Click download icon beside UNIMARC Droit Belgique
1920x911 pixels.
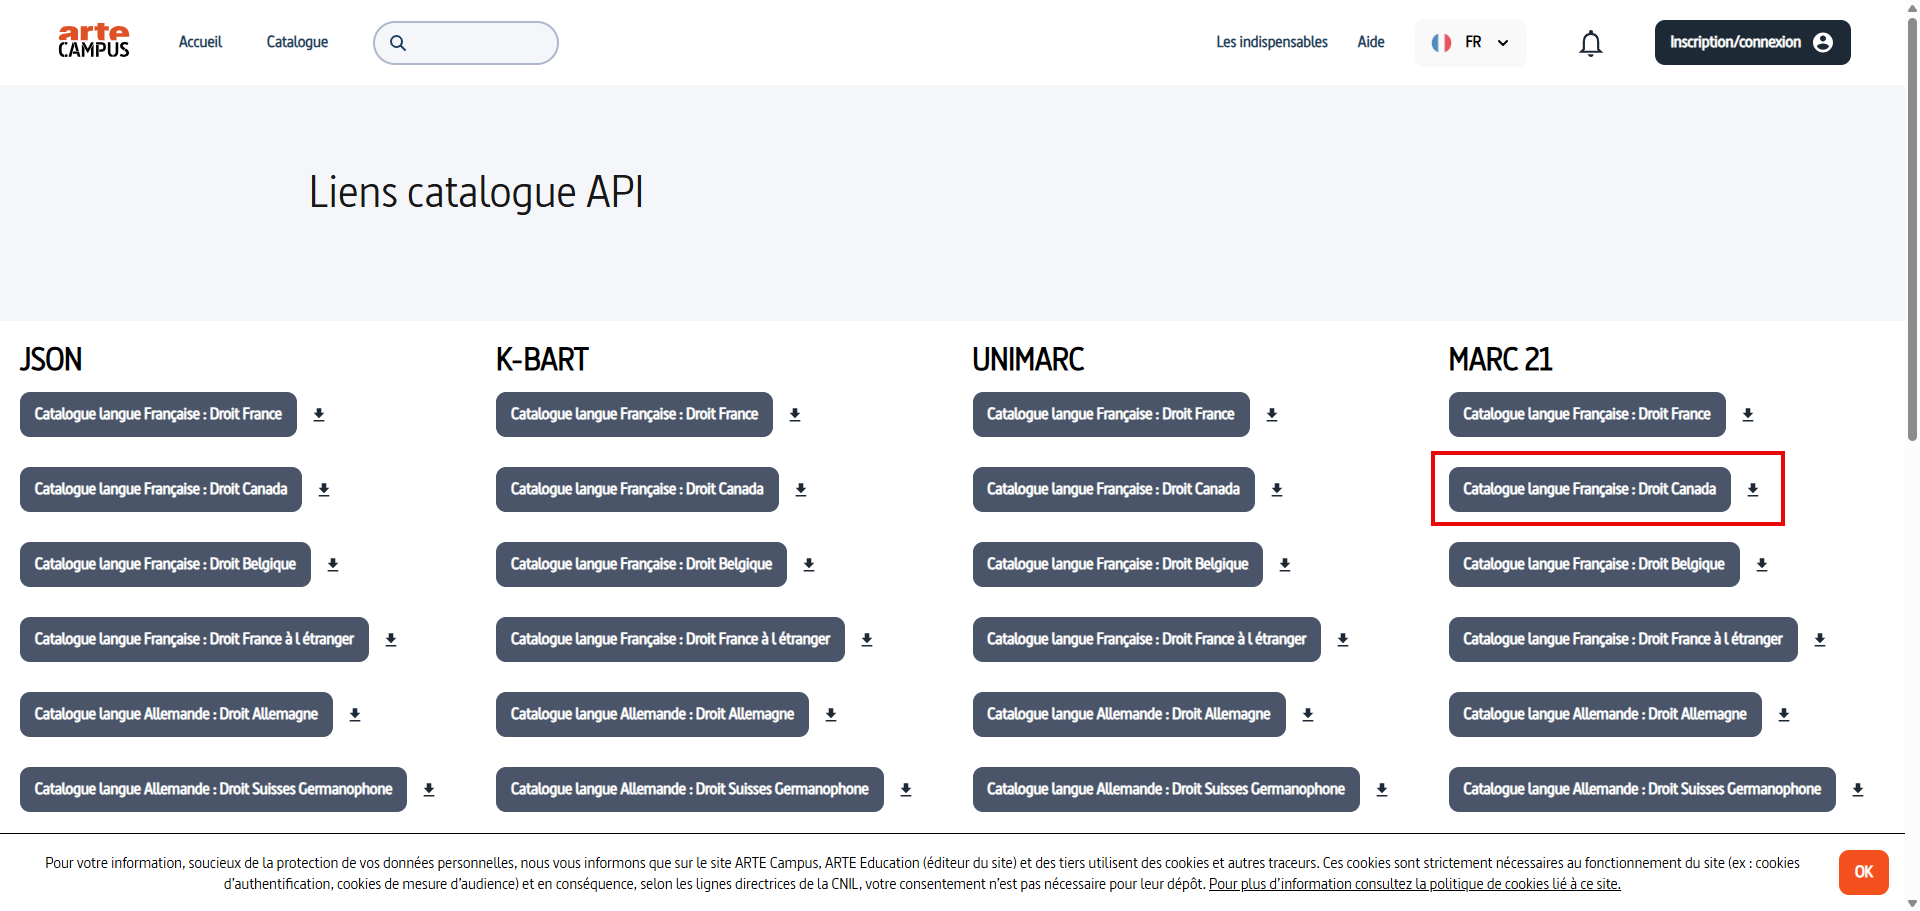(1285, 565)
